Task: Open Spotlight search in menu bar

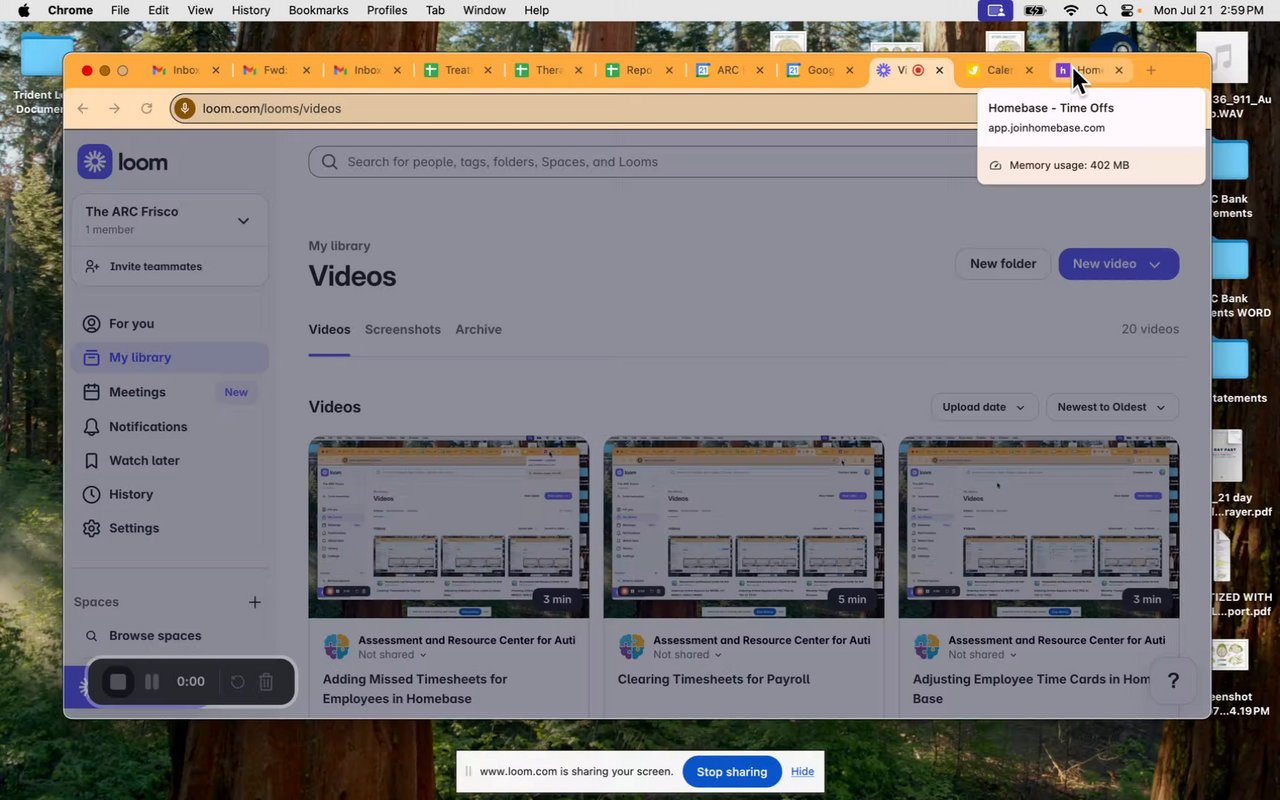Action: (1101, 10)
